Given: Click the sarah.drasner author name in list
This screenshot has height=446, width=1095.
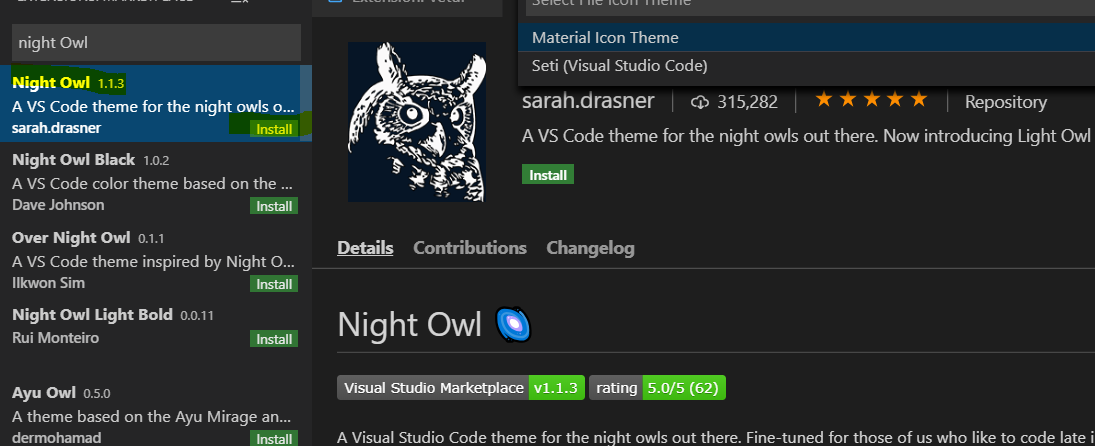Looking at the screenshot, I should coord(57,128).
